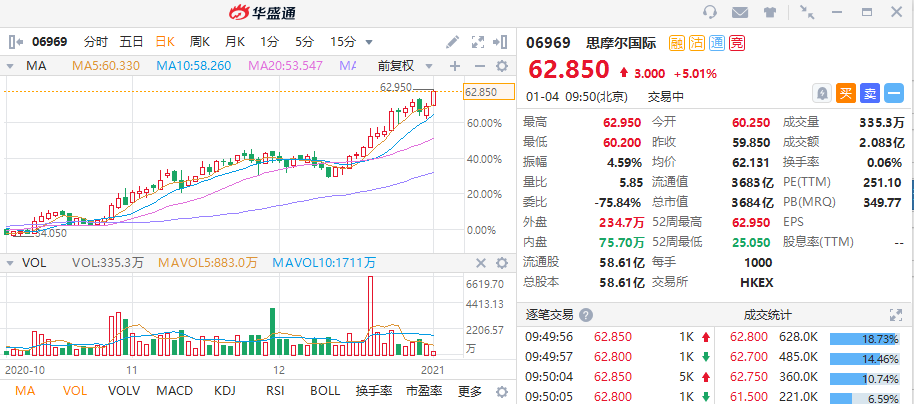Select the drawing pencil tool
Screen dimensions: 914x404
[452, 41]
